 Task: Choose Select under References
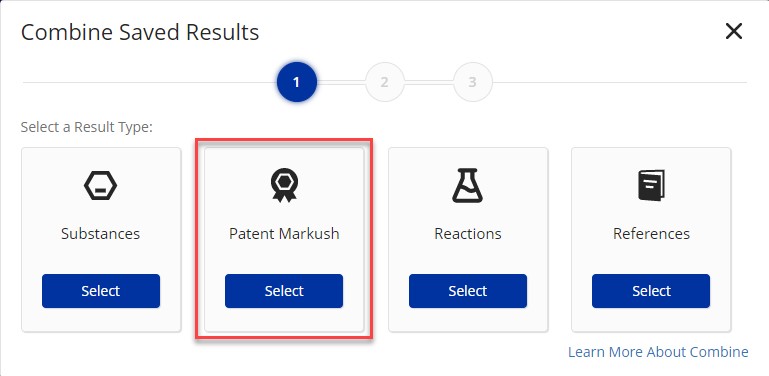651,291
